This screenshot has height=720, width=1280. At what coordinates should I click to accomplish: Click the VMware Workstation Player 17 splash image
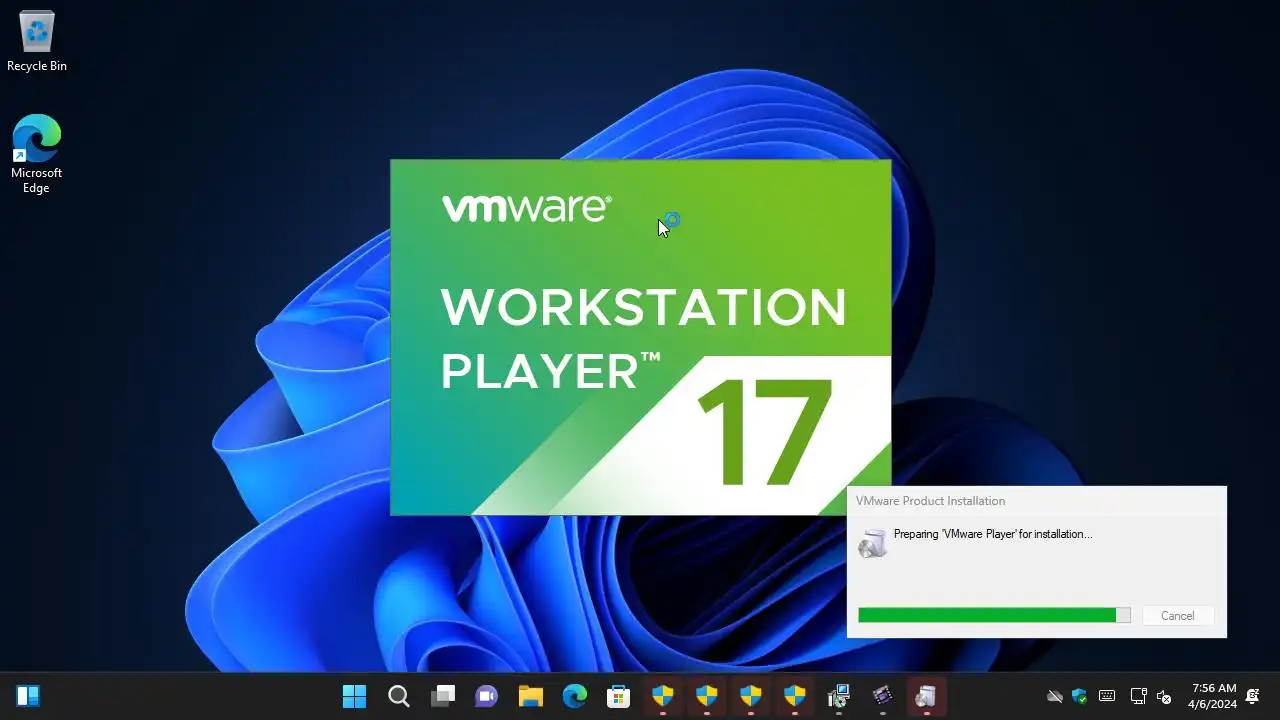[x=640, y=337]
